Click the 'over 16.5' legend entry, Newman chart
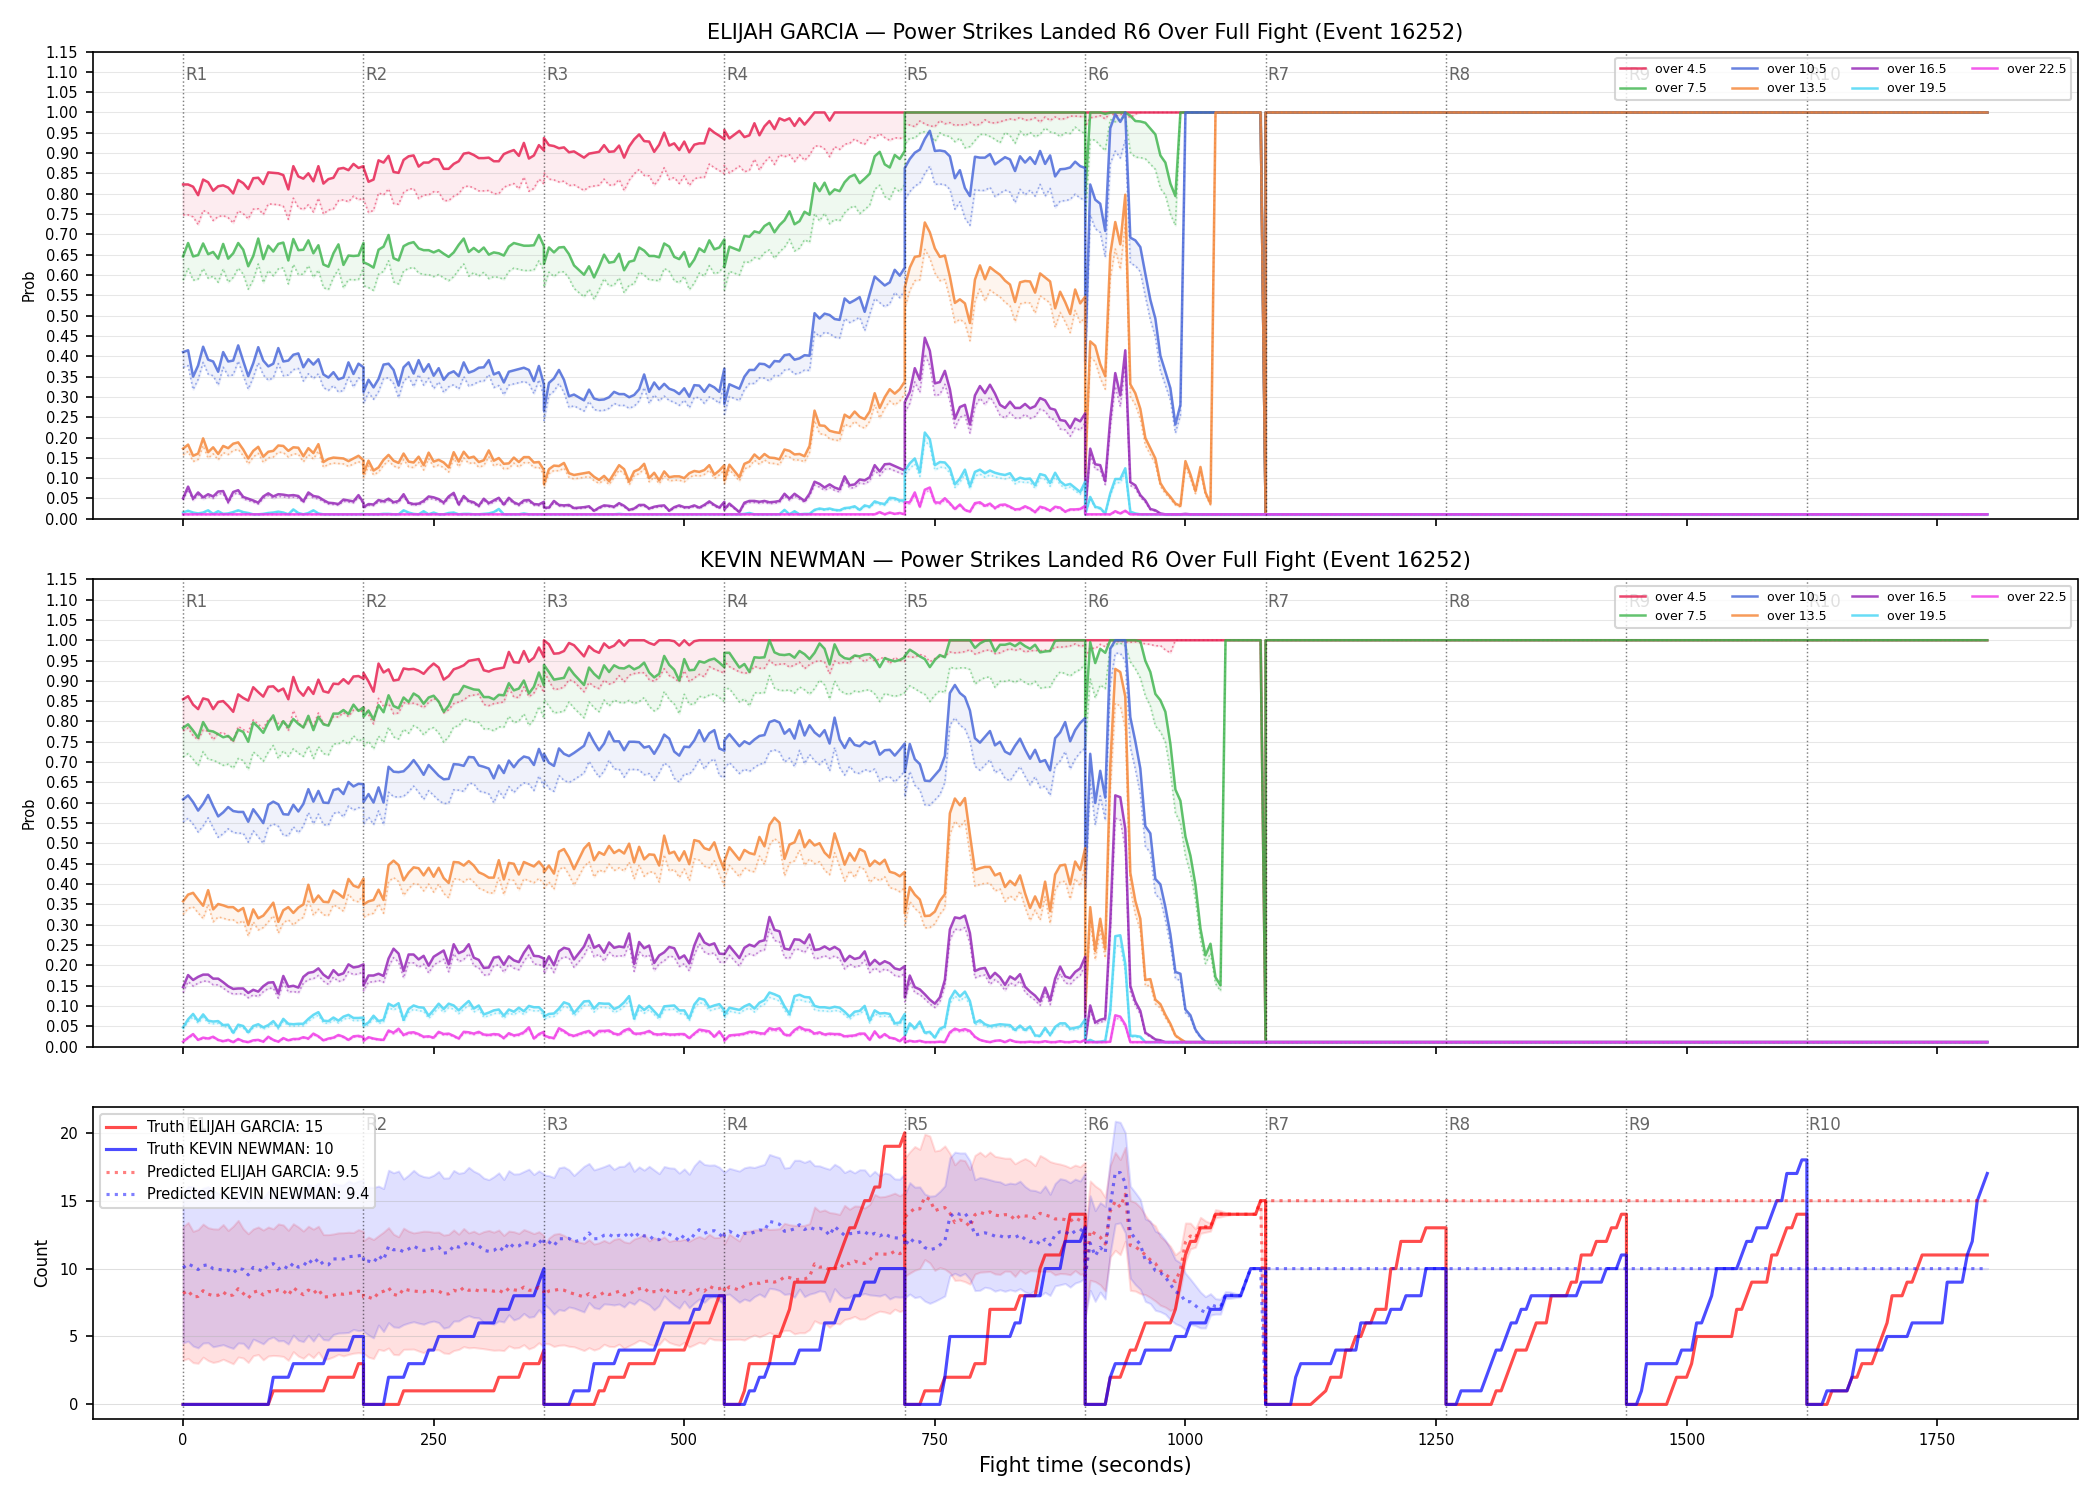 (x=1899, y=597)
